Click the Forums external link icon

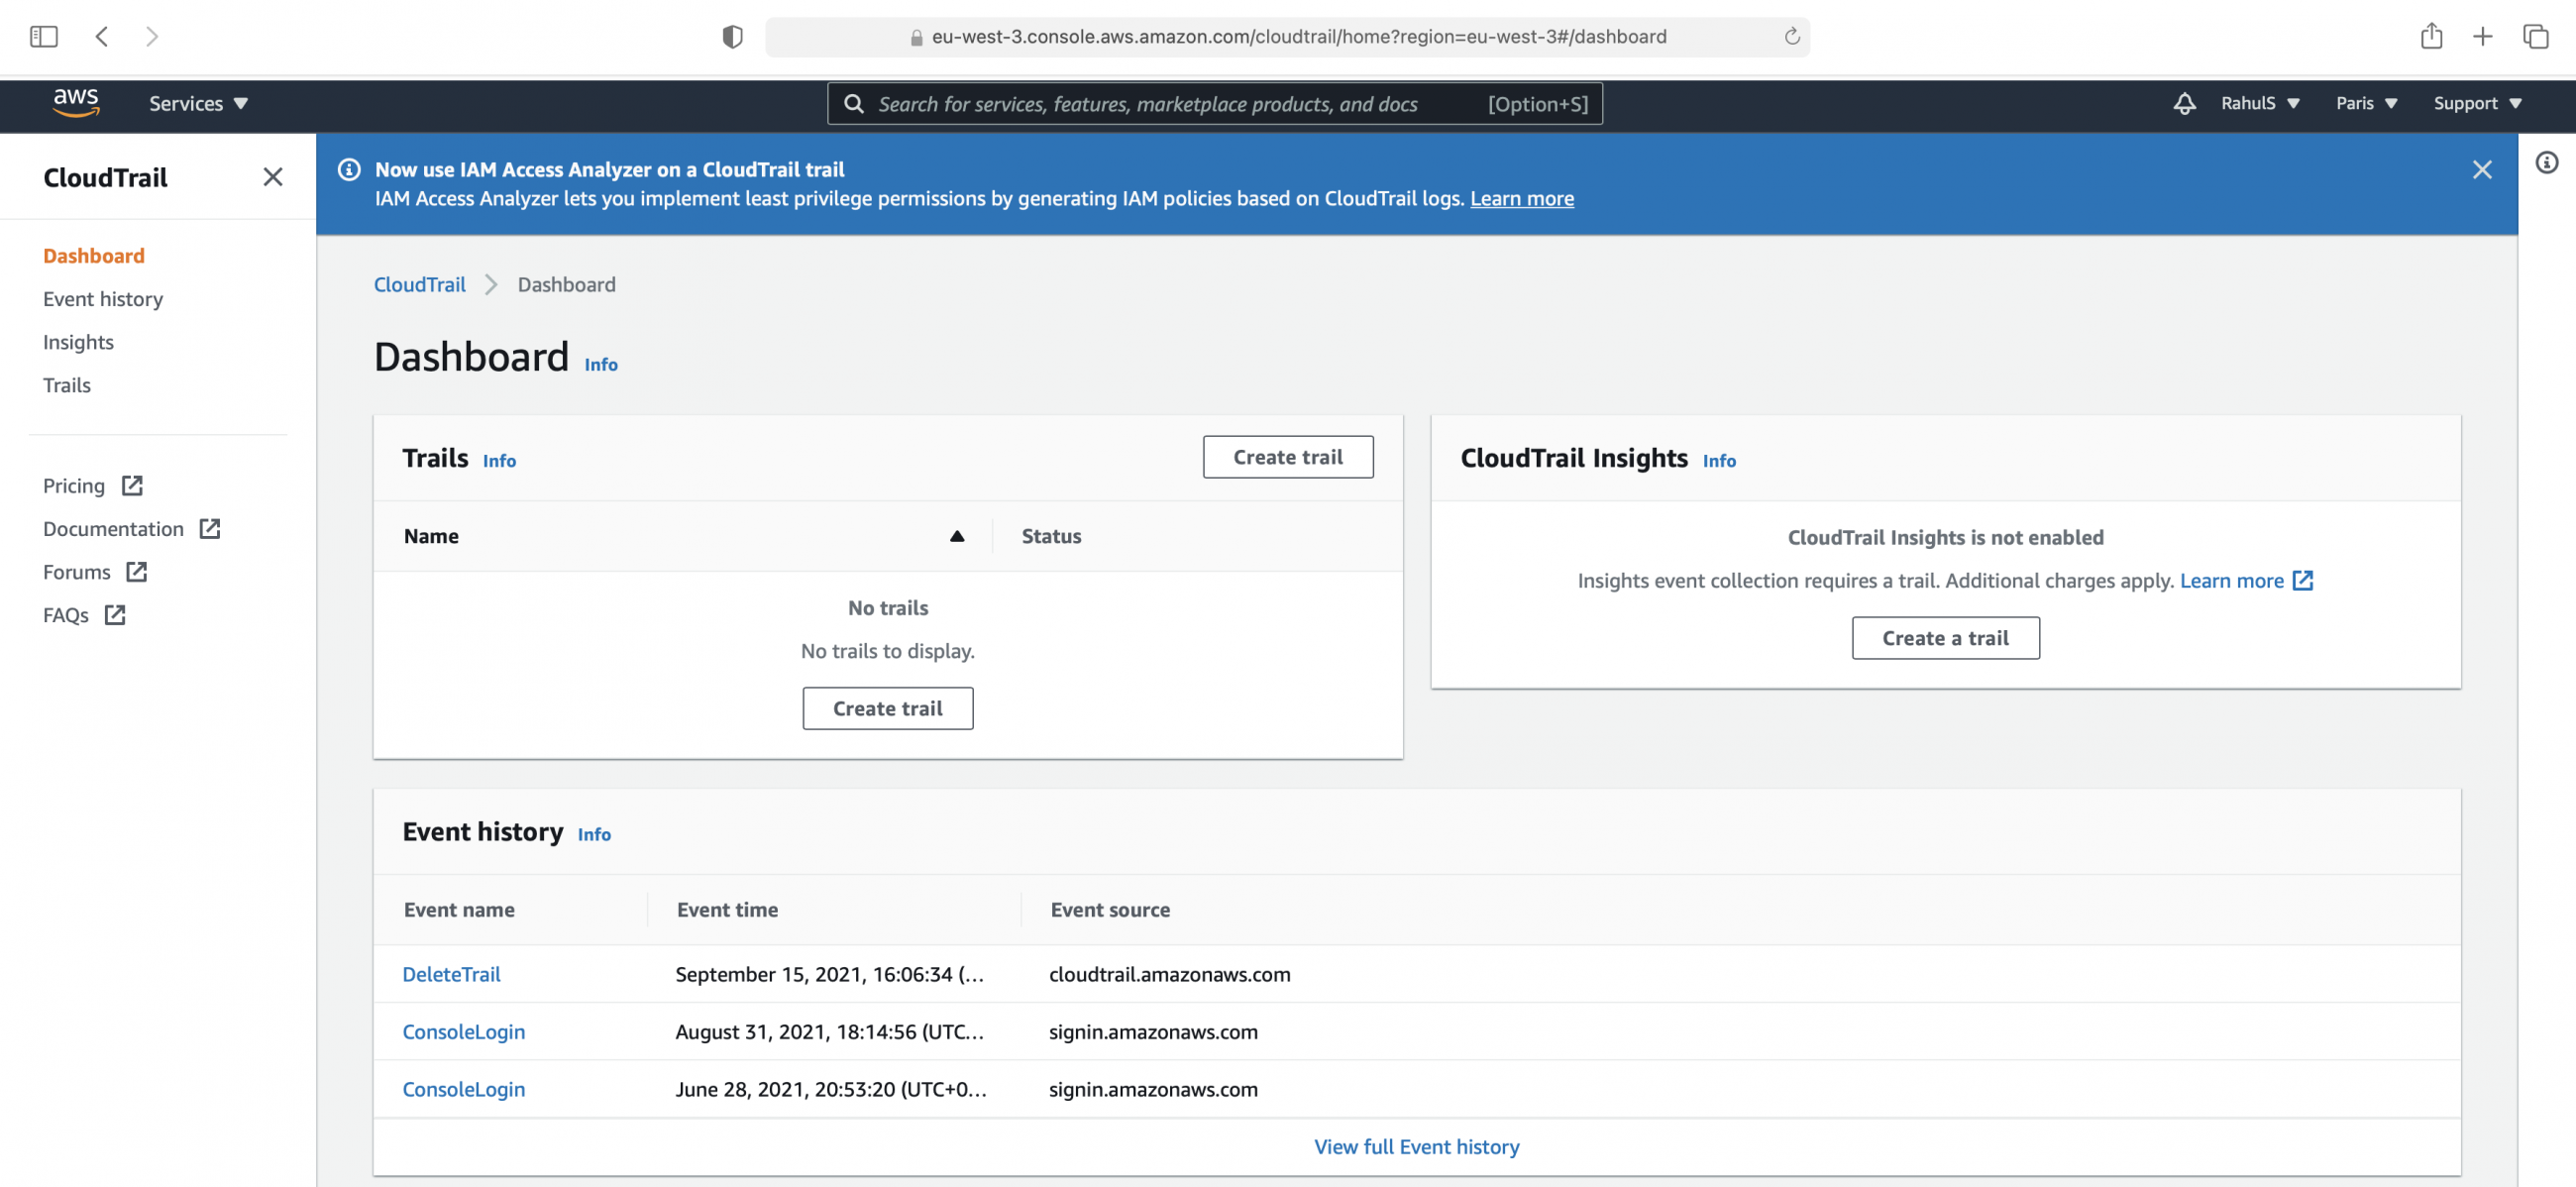click(x=136, y=572)
